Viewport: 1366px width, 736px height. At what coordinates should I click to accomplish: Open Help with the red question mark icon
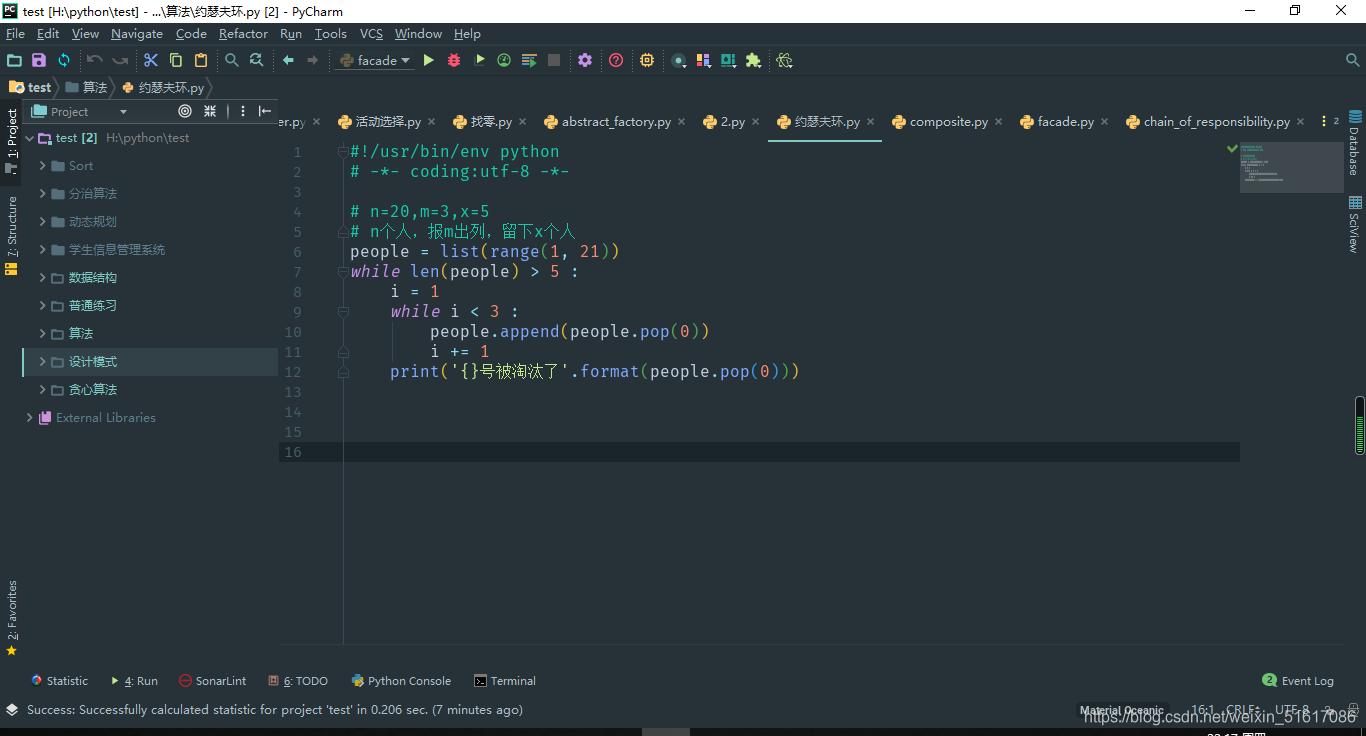click(616, 60)
